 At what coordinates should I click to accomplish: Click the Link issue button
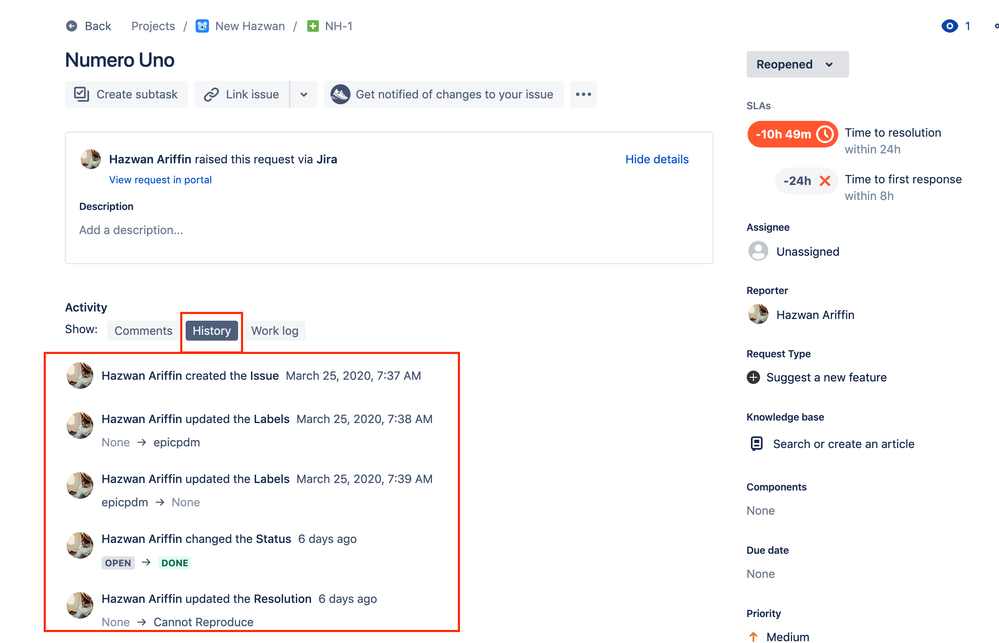241,94
